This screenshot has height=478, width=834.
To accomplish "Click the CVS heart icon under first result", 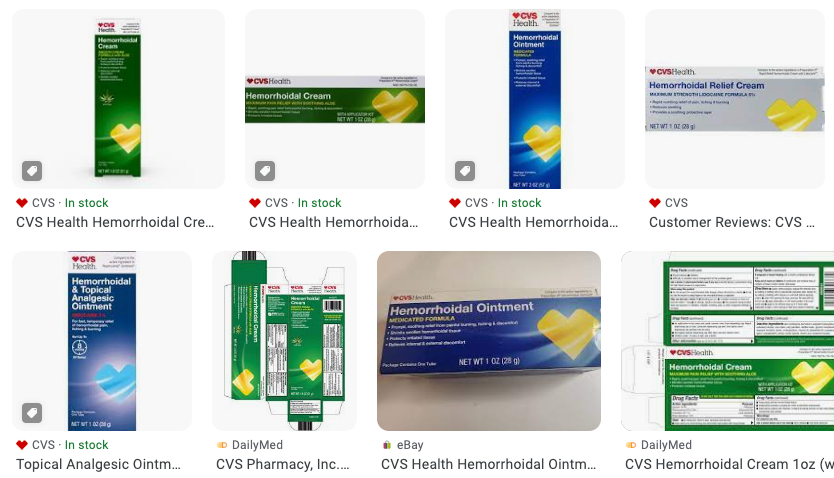I will coord(22,203).
